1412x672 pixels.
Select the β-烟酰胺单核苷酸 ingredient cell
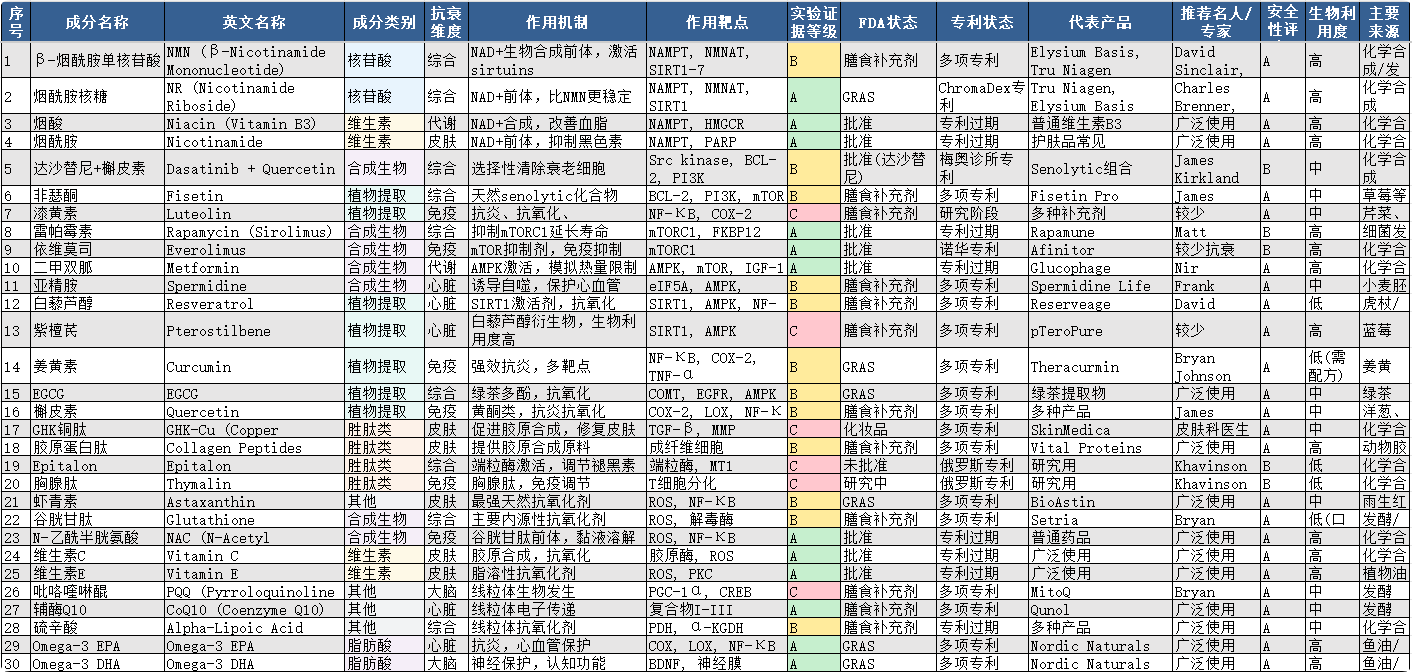point(97,61)
